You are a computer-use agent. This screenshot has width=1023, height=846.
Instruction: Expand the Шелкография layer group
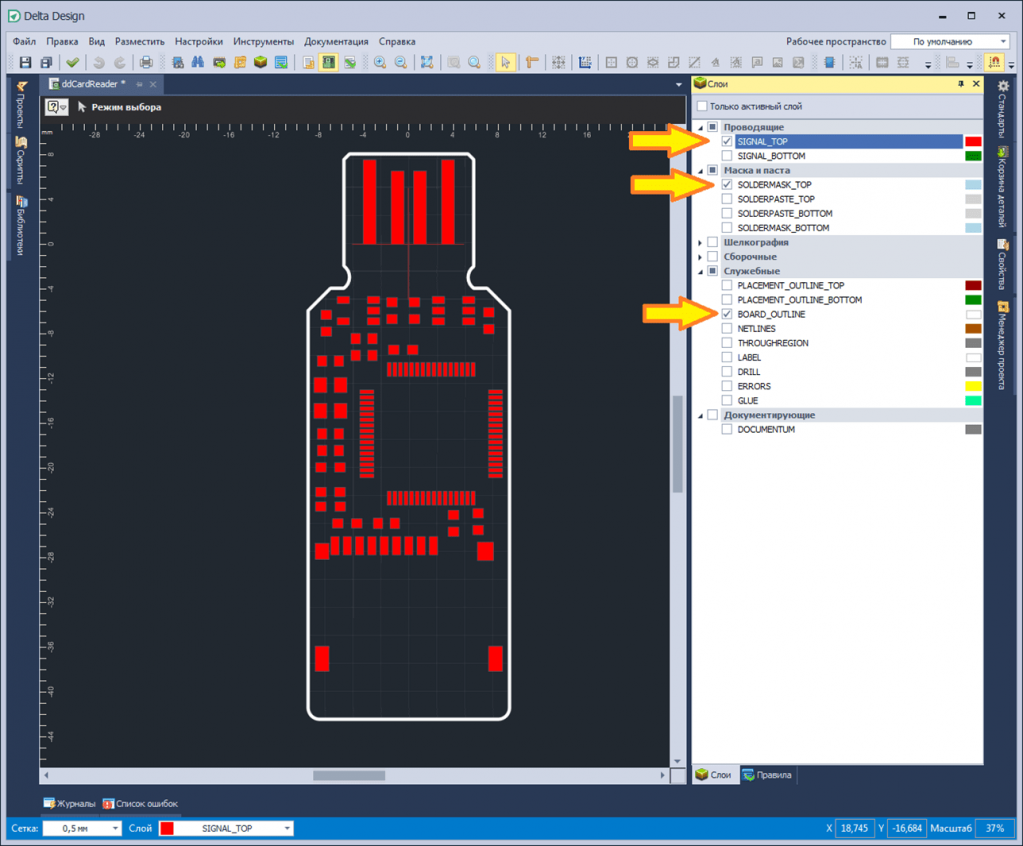[x=701, y=243]
